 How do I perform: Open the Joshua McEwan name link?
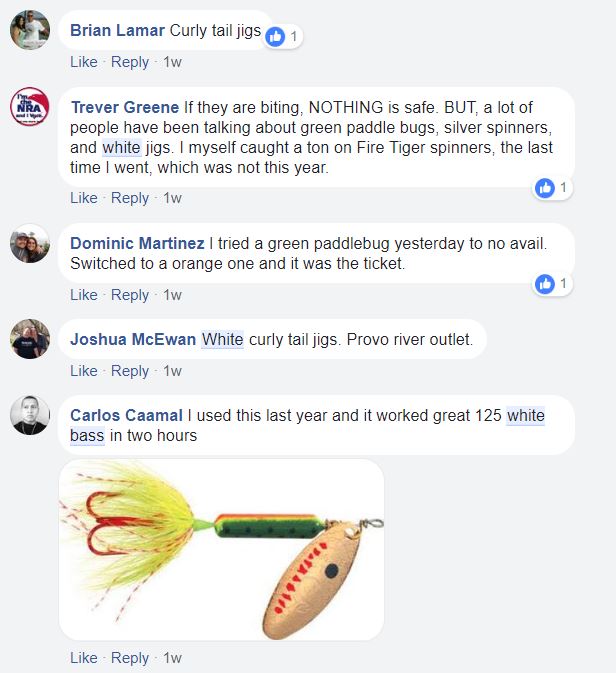(x=133, y=340)
